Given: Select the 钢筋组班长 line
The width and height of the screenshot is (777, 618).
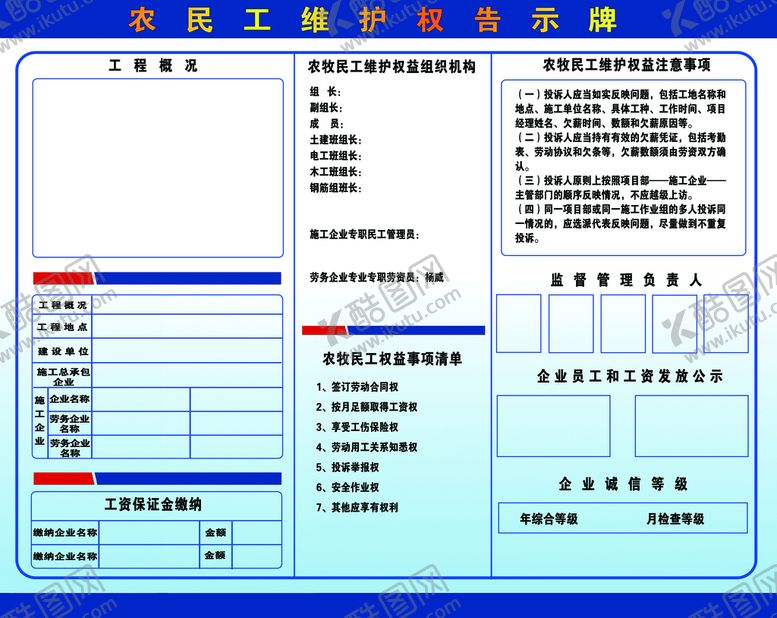Looking at the screenshot, I should [335, 188].
